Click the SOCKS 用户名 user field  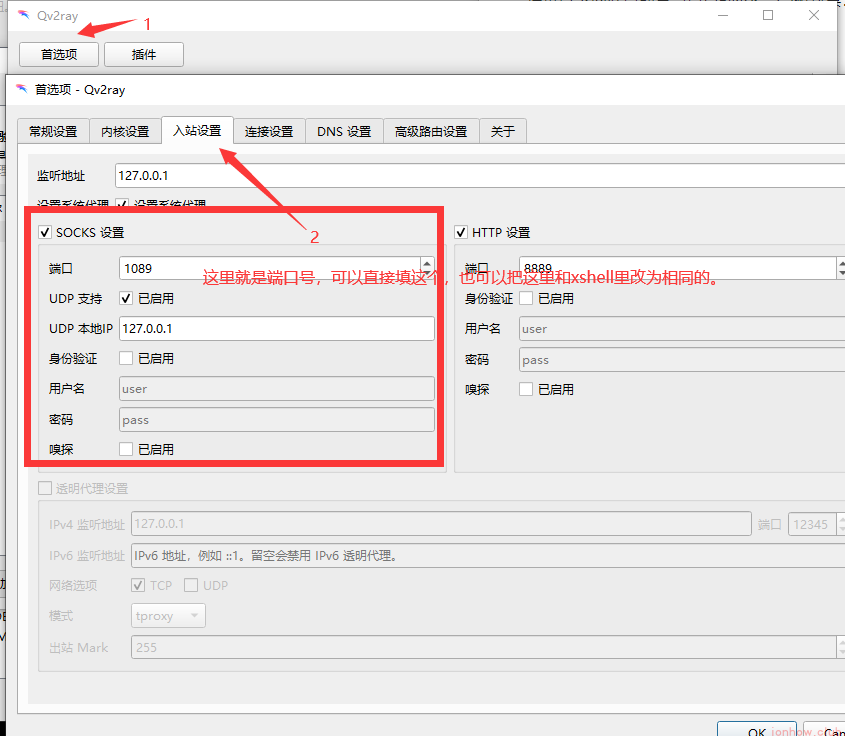tap(276, 388)
